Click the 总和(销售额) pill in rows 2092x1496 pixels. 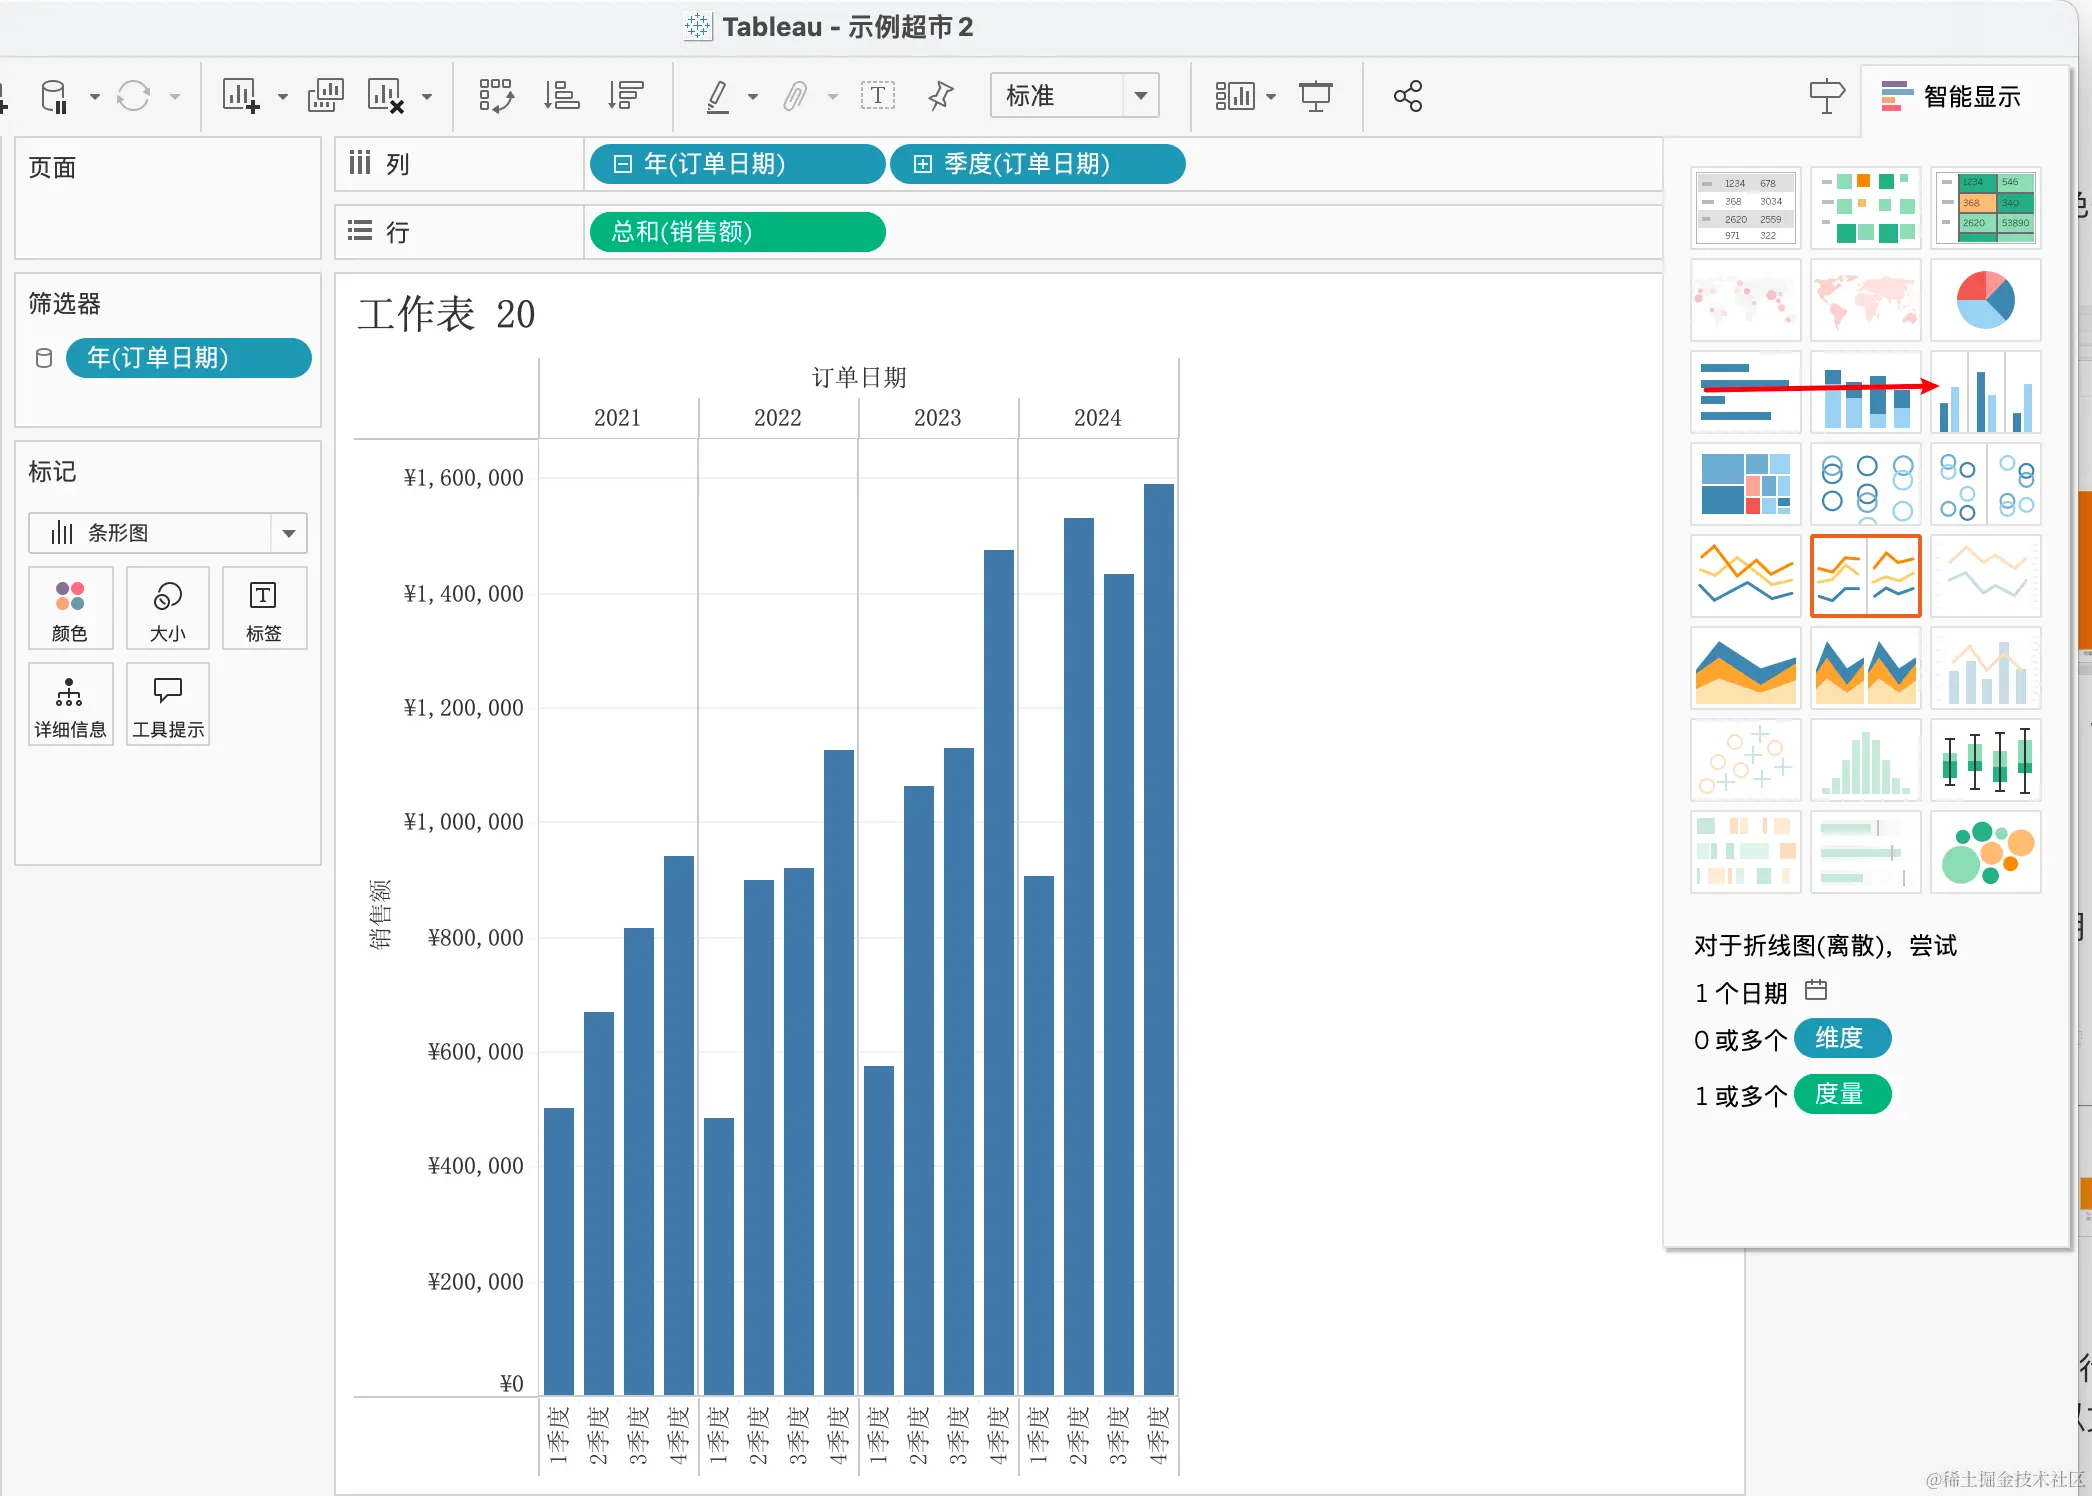coord(736,232)
